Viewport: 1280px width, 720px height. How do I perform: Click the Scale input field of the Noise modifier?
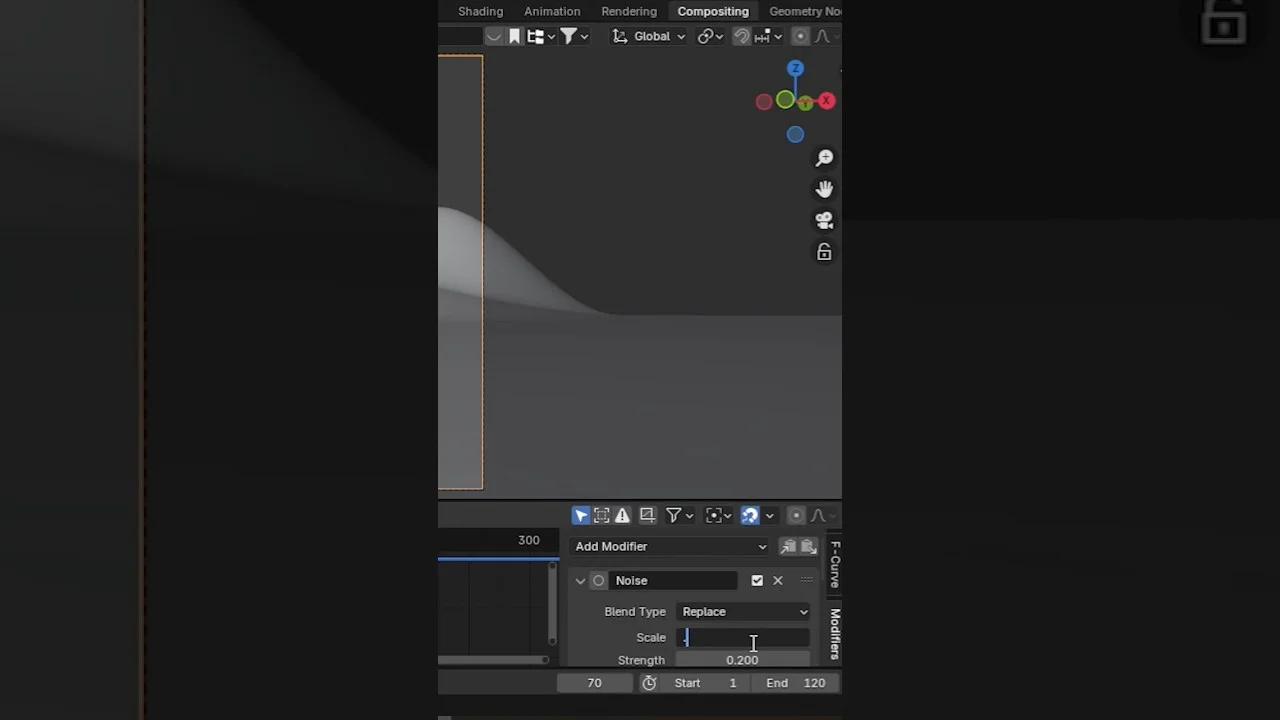[742, 637]
